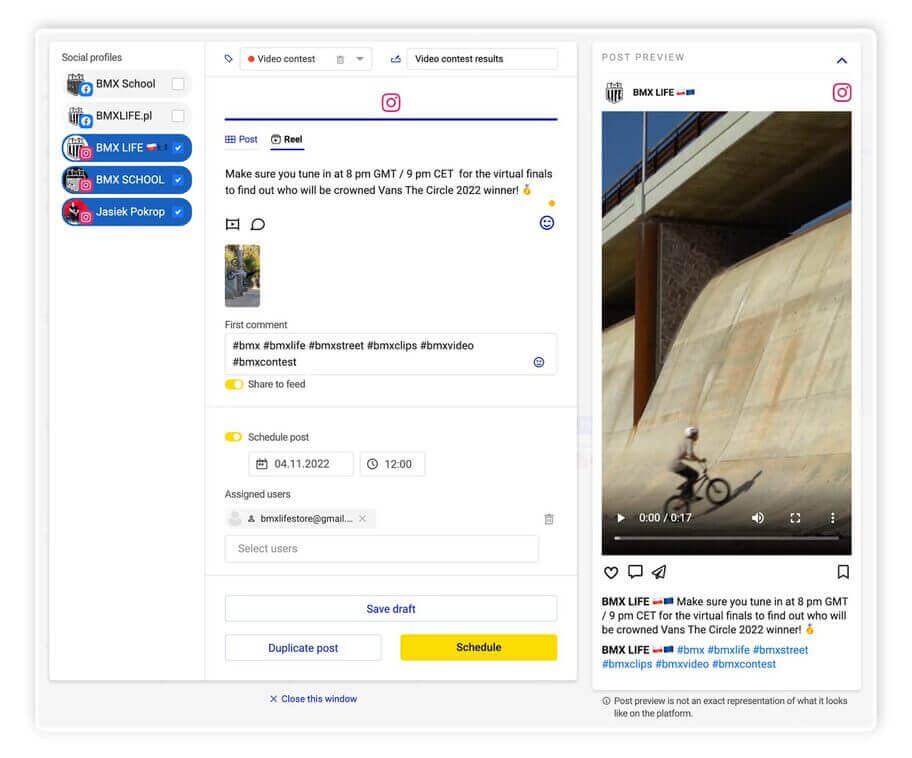
Task: Switch to the Post tab
Action: (242, 140)
